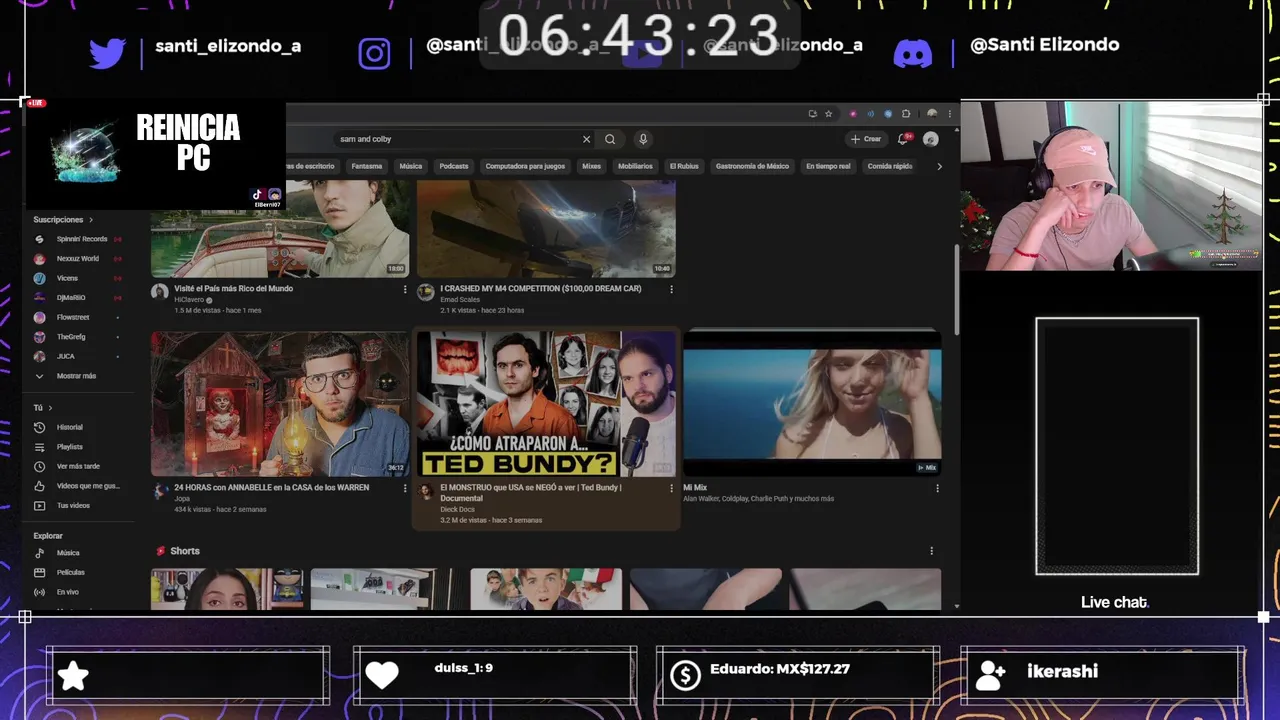Focus the 'sam and colby' search field
This screenshot has width=1280, height=720.
click(x=455, y=139)
